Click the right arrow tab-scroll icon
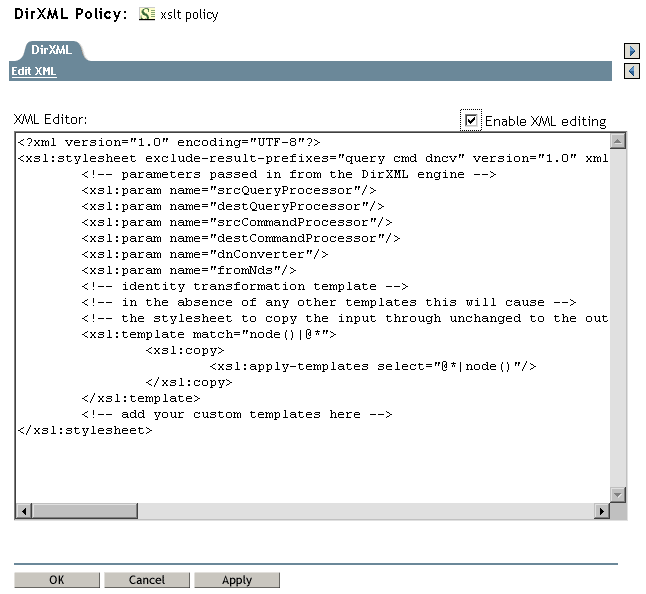Screen dimensions: 646x594 tap(632, 51)
